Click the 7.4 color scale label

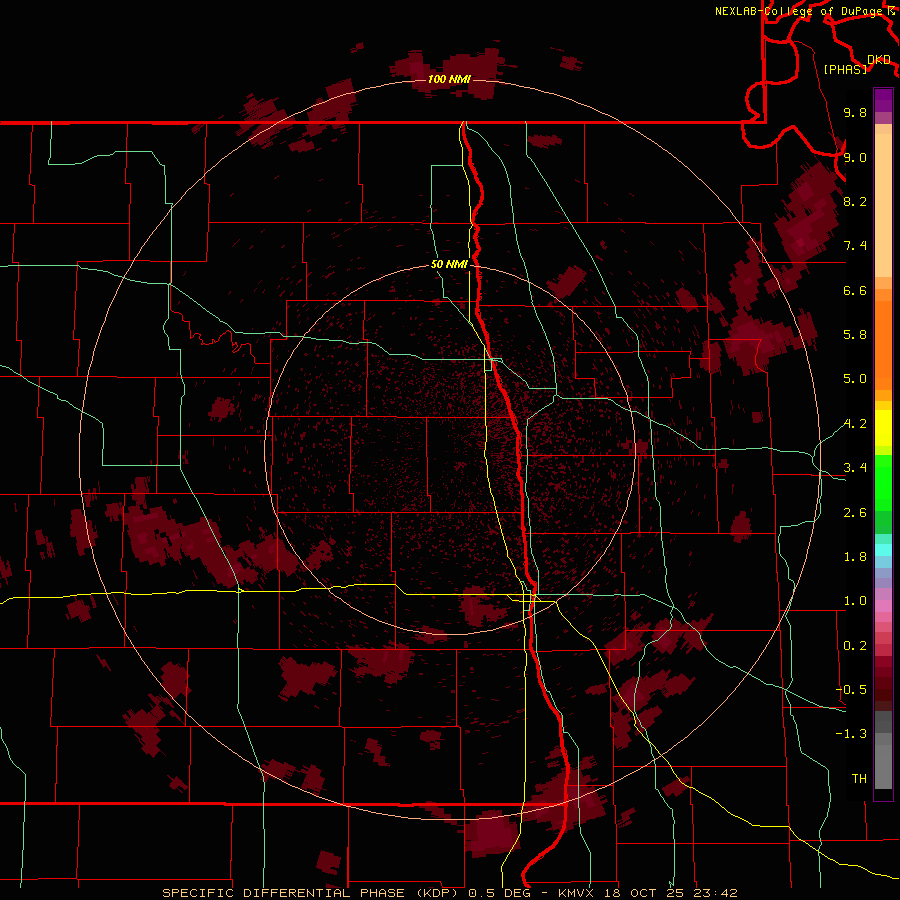click(x=855, y=246)
